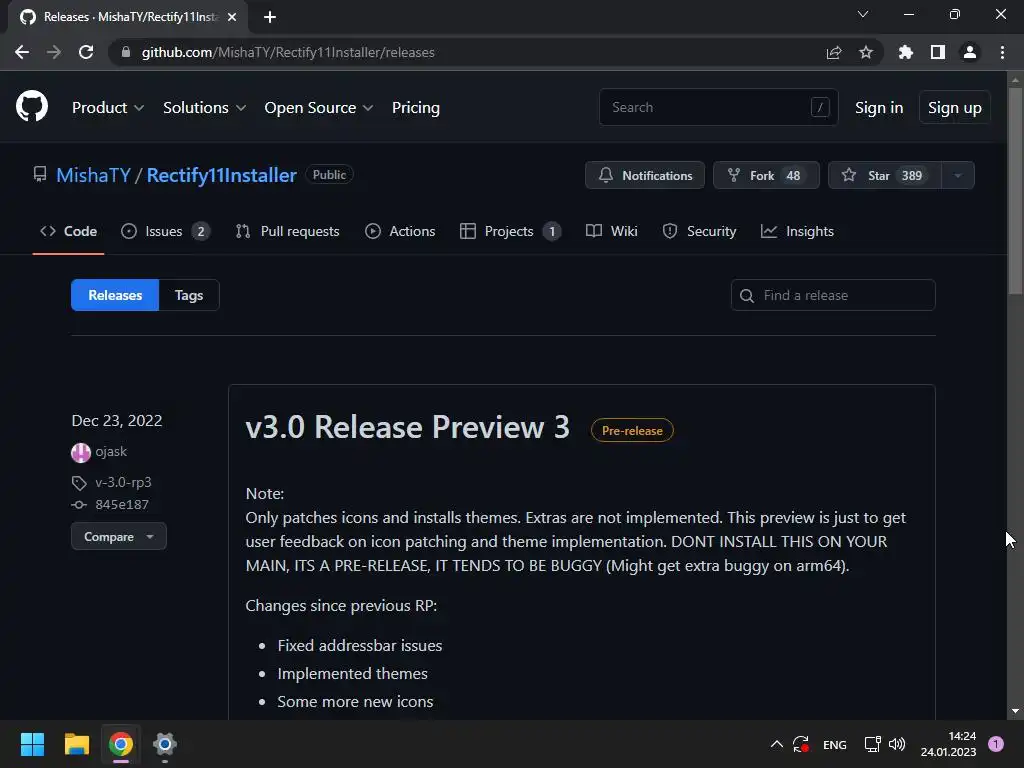Expand the Product menu
The height and width of the screenshot is (768, 1024).
point(108,108)
